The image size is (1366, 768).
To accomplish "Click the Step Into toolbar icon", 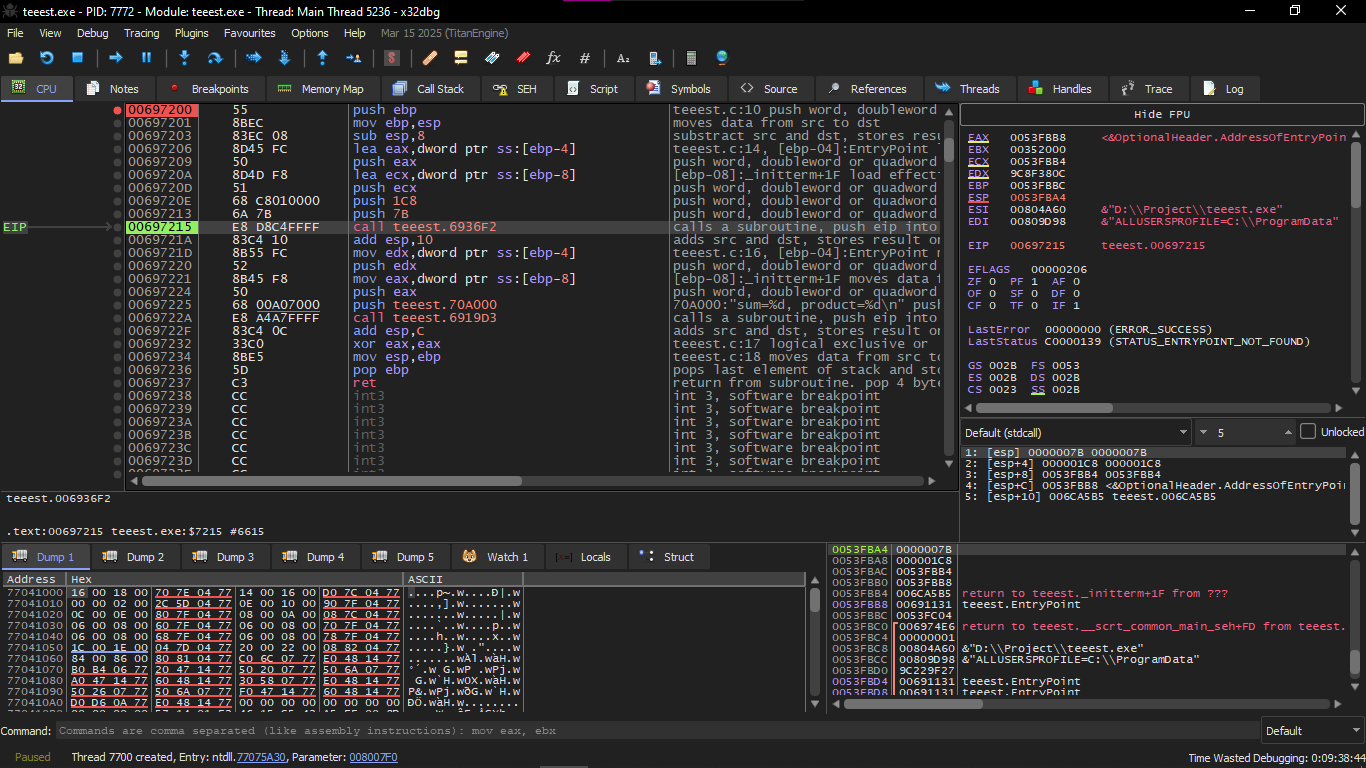I will tap(184, 58).
